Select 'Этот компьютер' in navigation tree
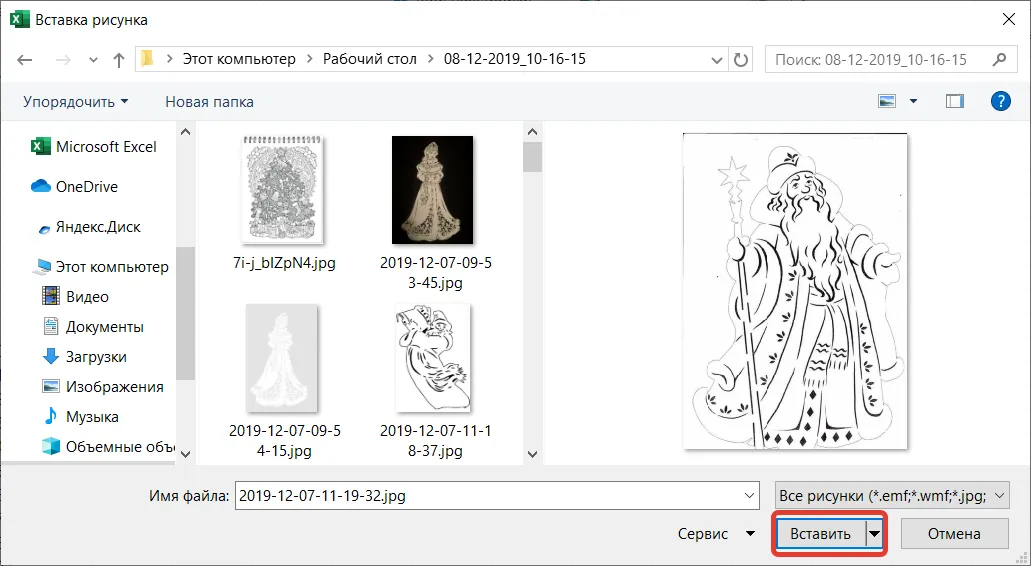This screenshot has height=566, width=1031. (102, 267)
